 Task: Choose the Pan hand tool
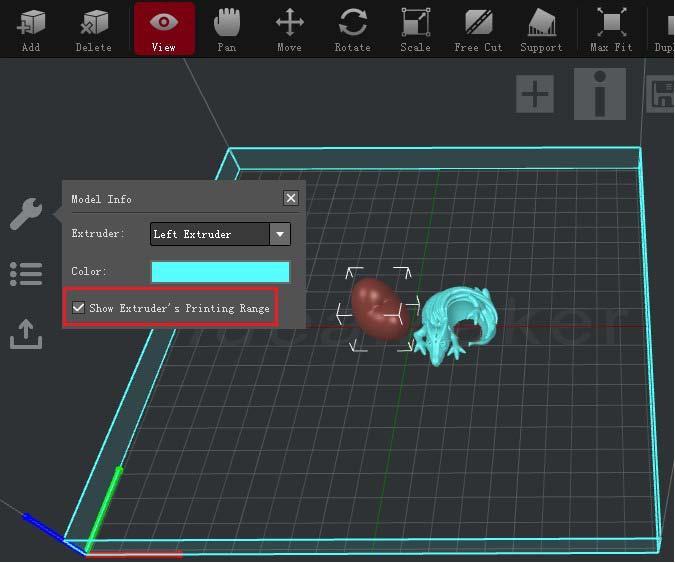click(x=226, y=29)
